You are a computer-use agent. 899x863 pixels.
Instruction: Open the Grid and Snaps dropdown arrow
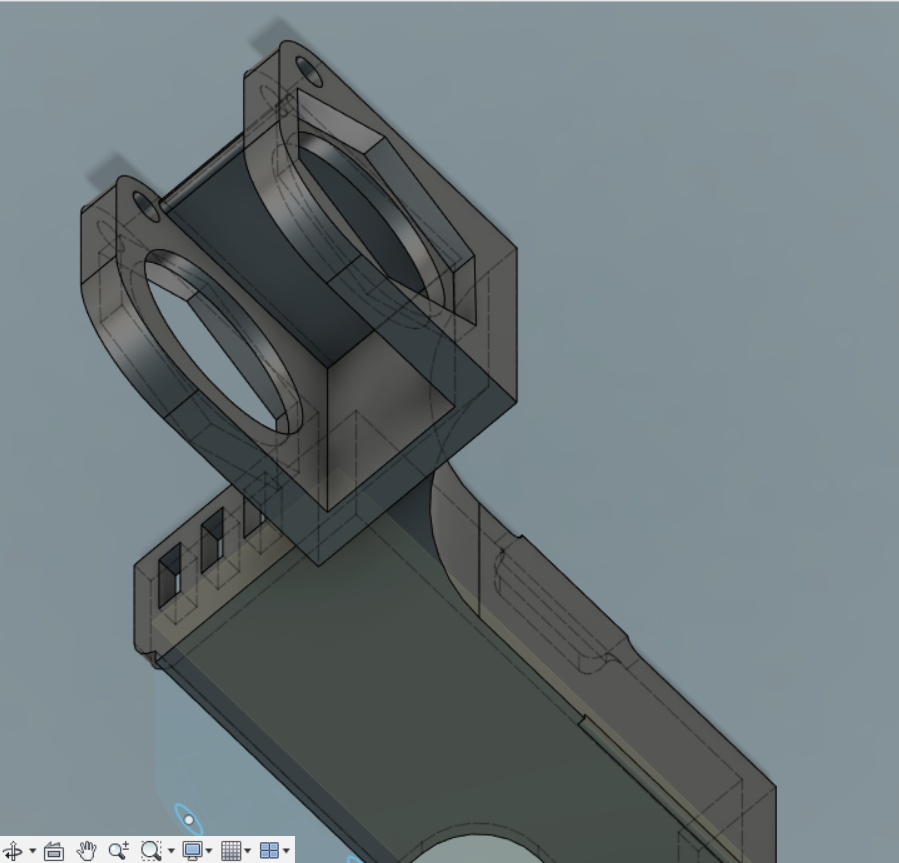coord(248,852)
